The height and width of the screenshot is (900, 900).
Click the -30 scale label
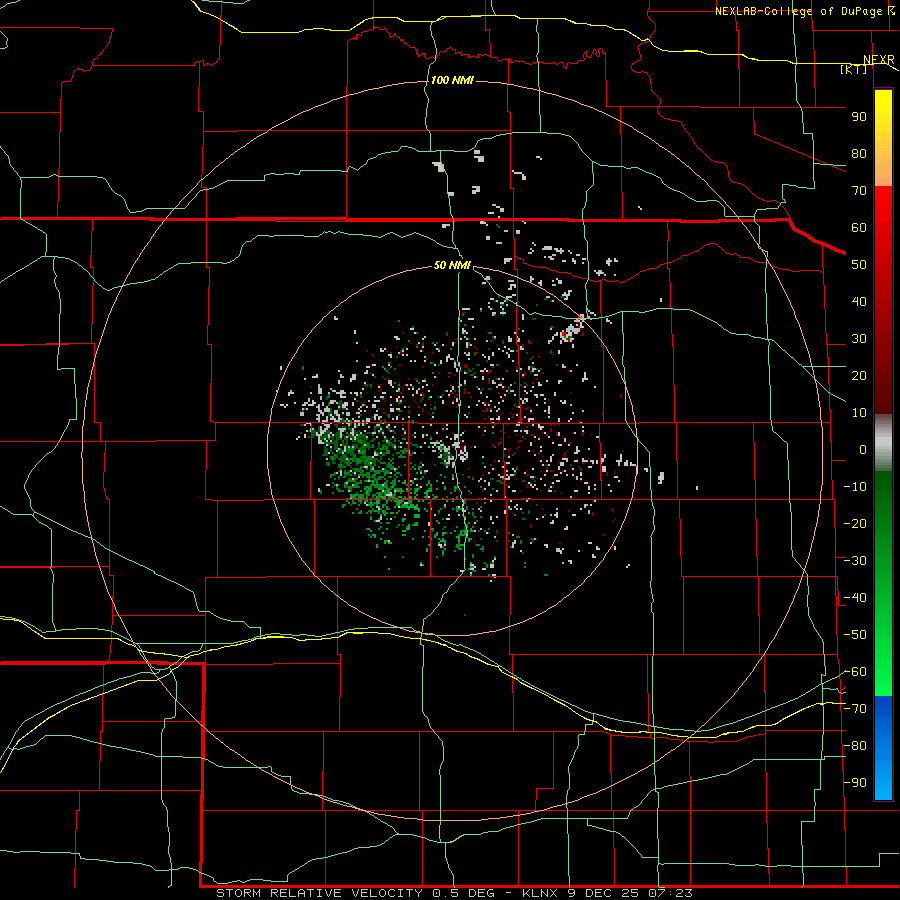(855, 561)
